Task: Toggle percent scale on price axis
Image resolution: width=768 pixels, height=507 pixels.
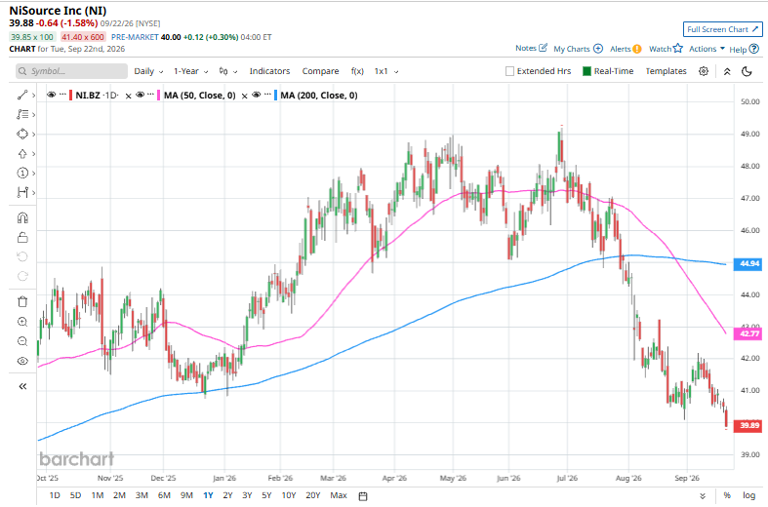Action: point(727,495)
